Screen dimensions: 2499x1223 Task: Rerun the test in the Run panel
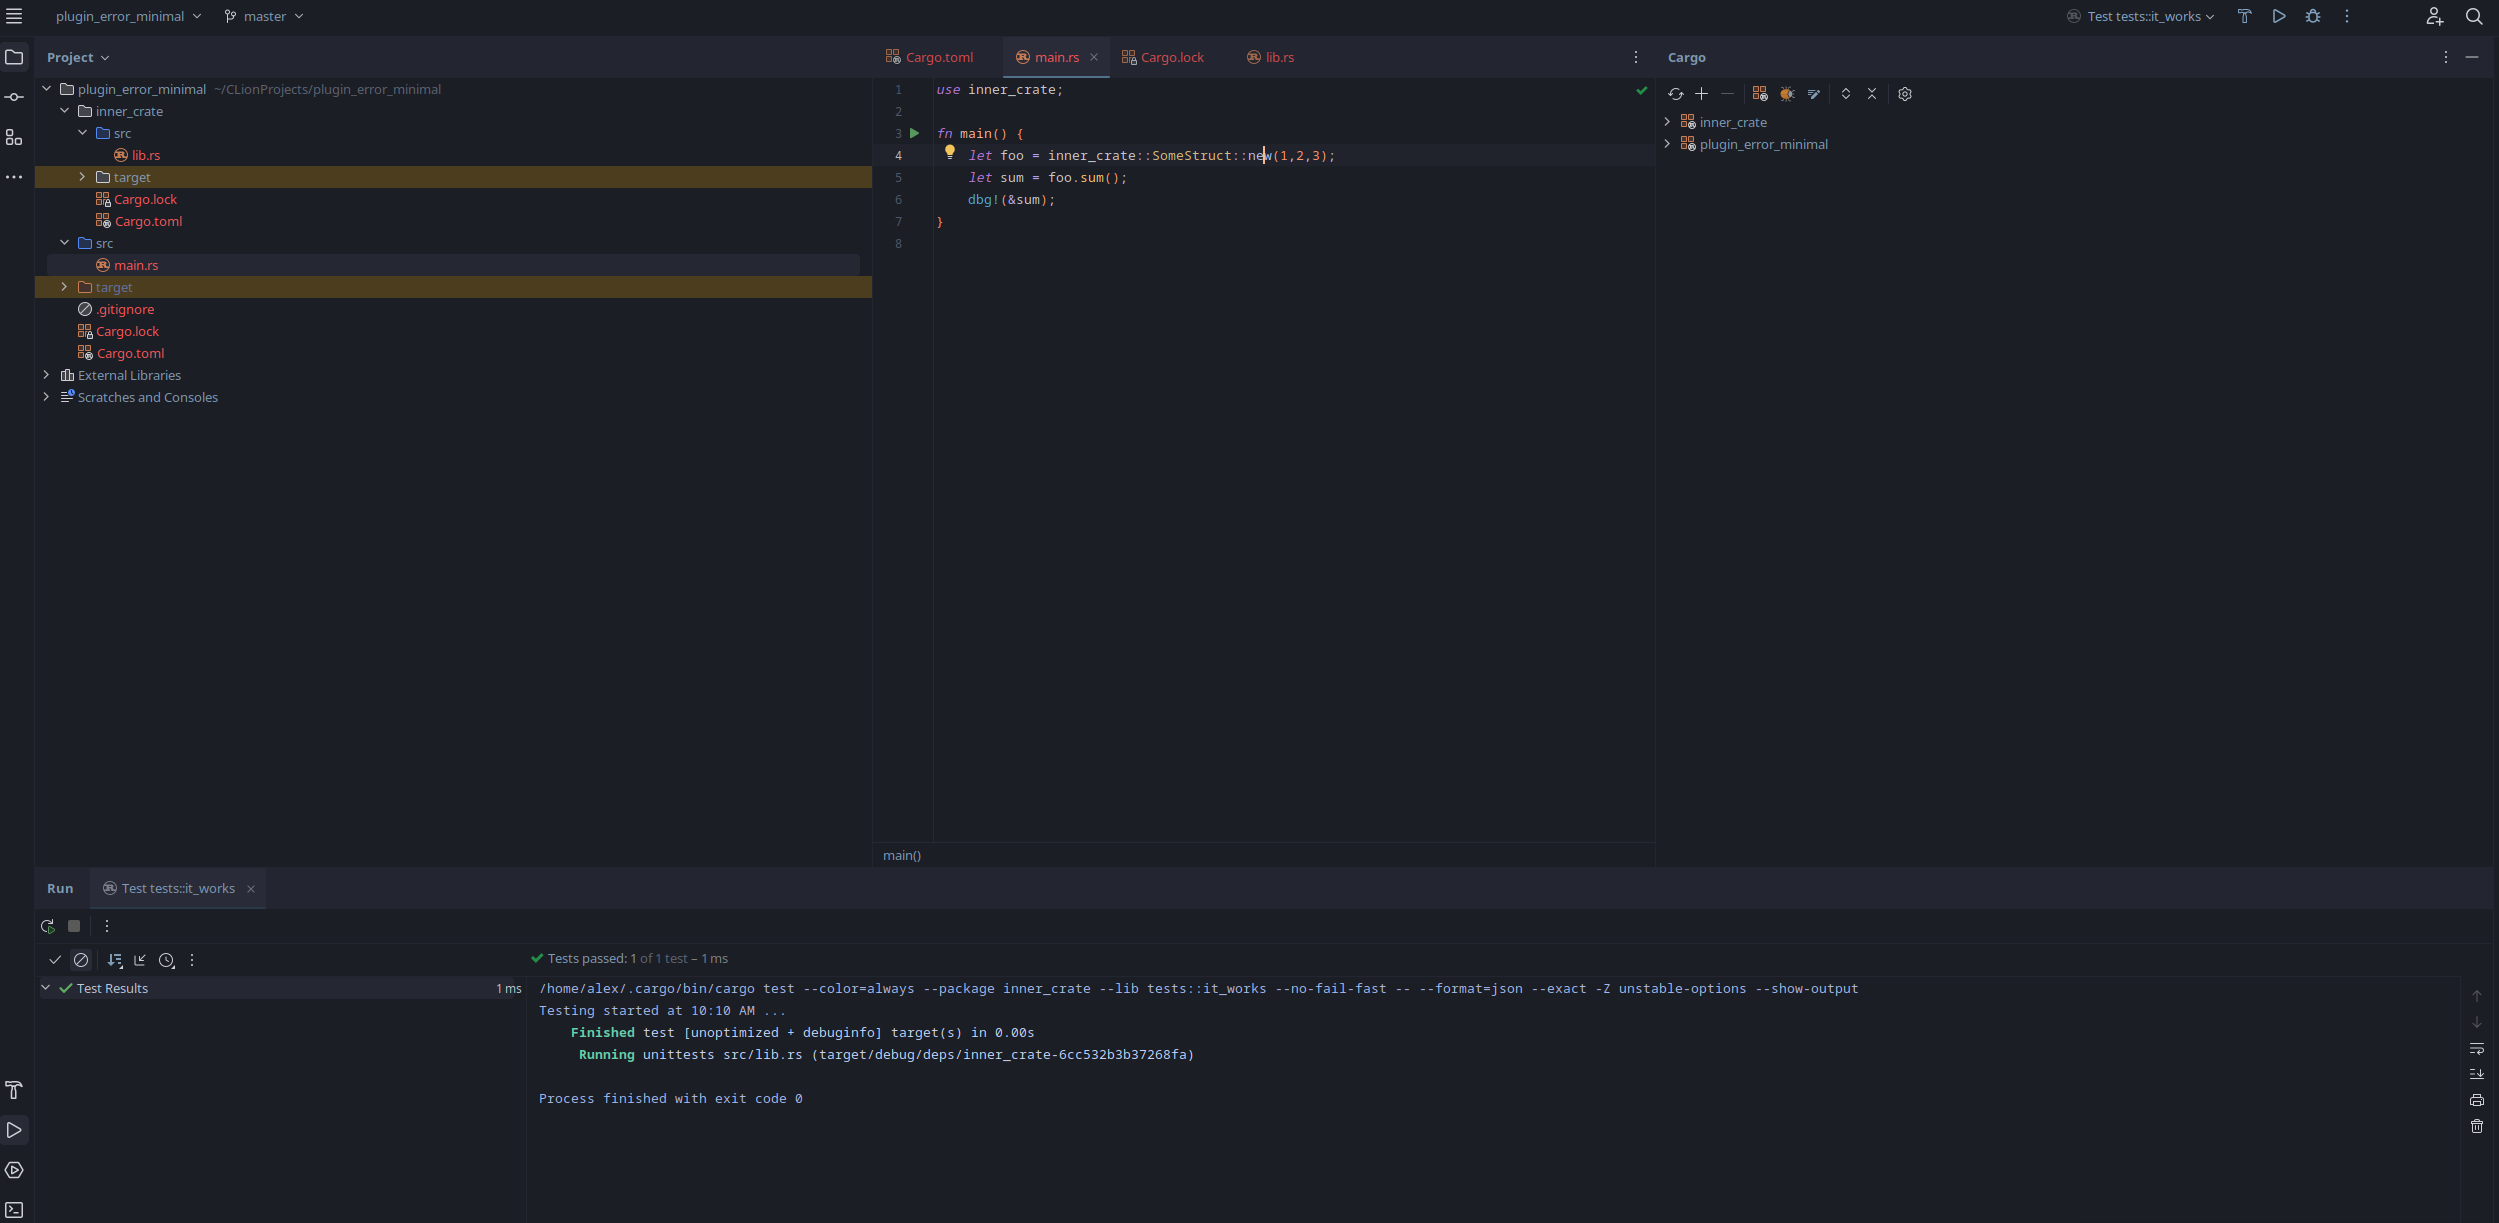[47, 926]
